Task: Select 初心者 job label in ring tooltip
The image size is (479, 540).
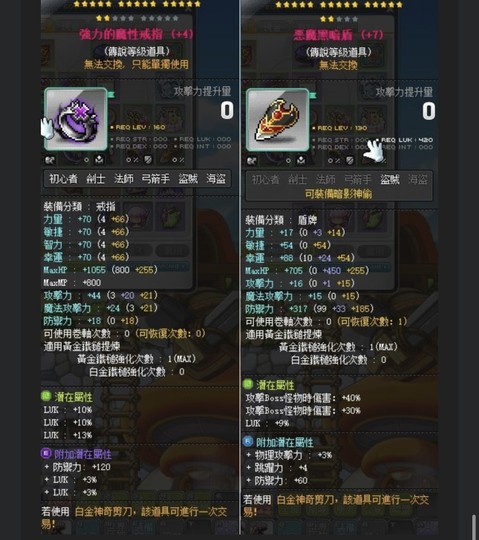Action: coord(63,179)
